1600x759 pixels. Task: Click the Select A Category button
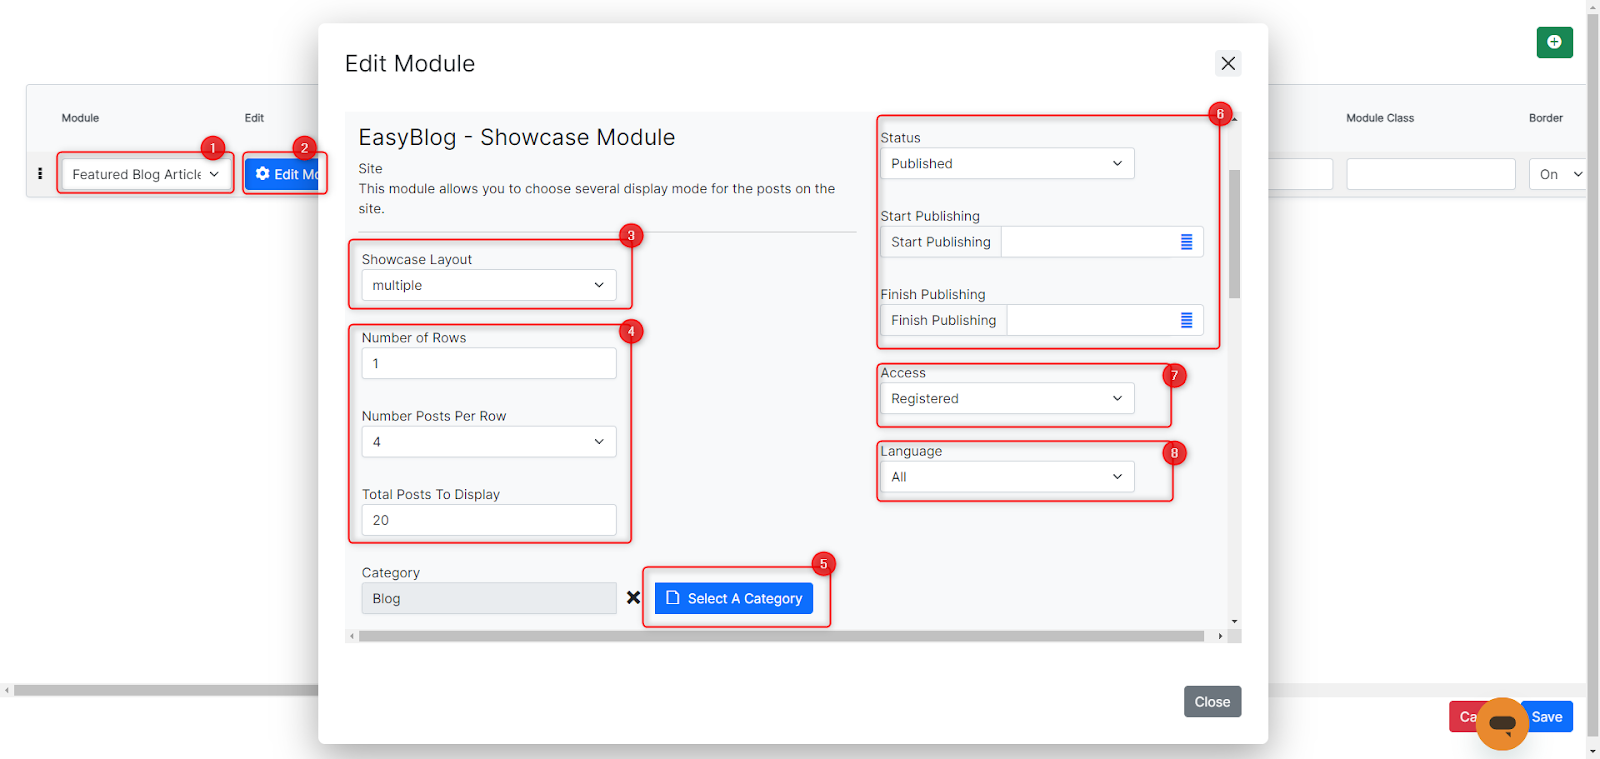(x=734, y=598)
